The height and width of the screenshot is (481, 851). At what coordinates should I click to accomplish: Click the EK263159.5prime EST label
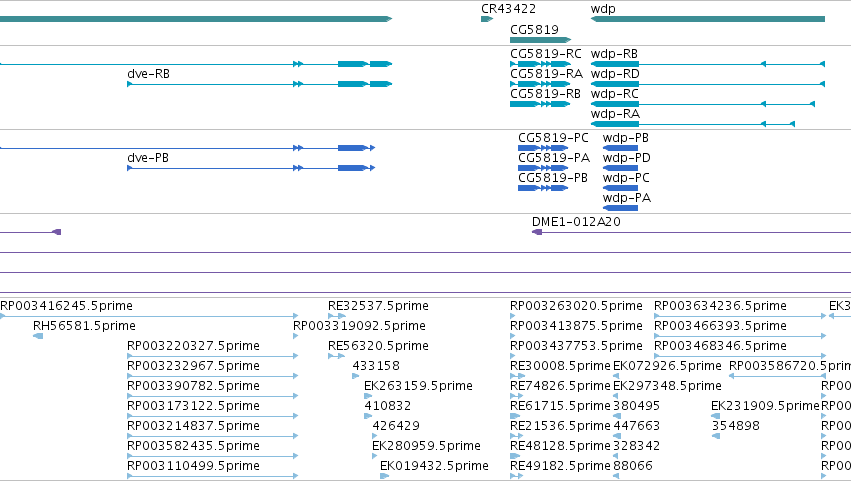point(418,386)
